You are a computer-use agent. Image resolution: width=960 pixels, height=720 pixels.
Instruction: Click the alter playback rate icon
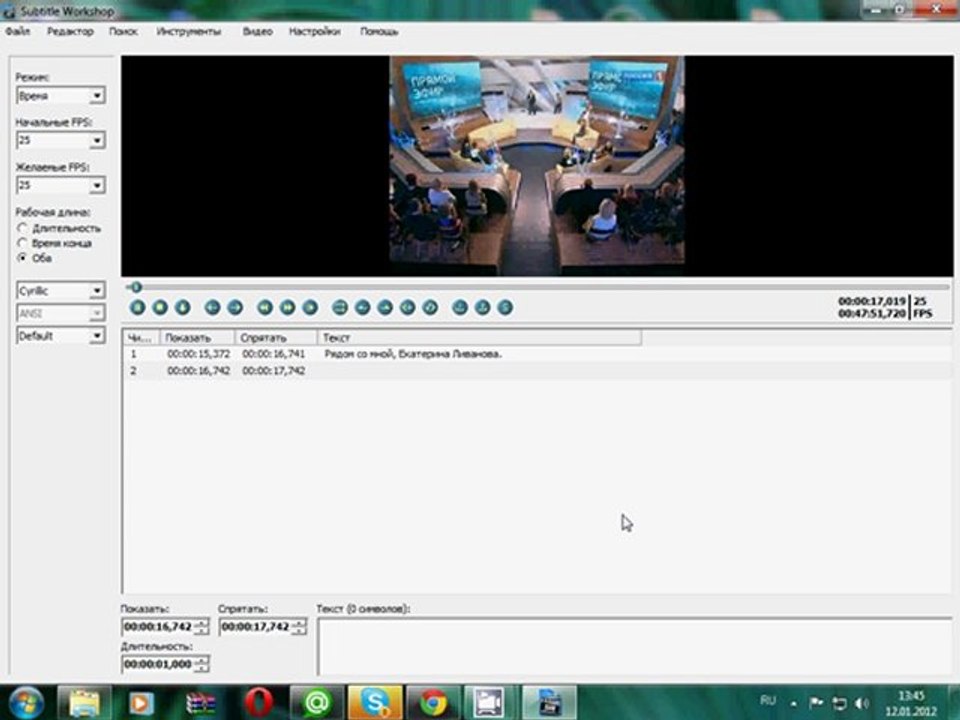[310, 307]
